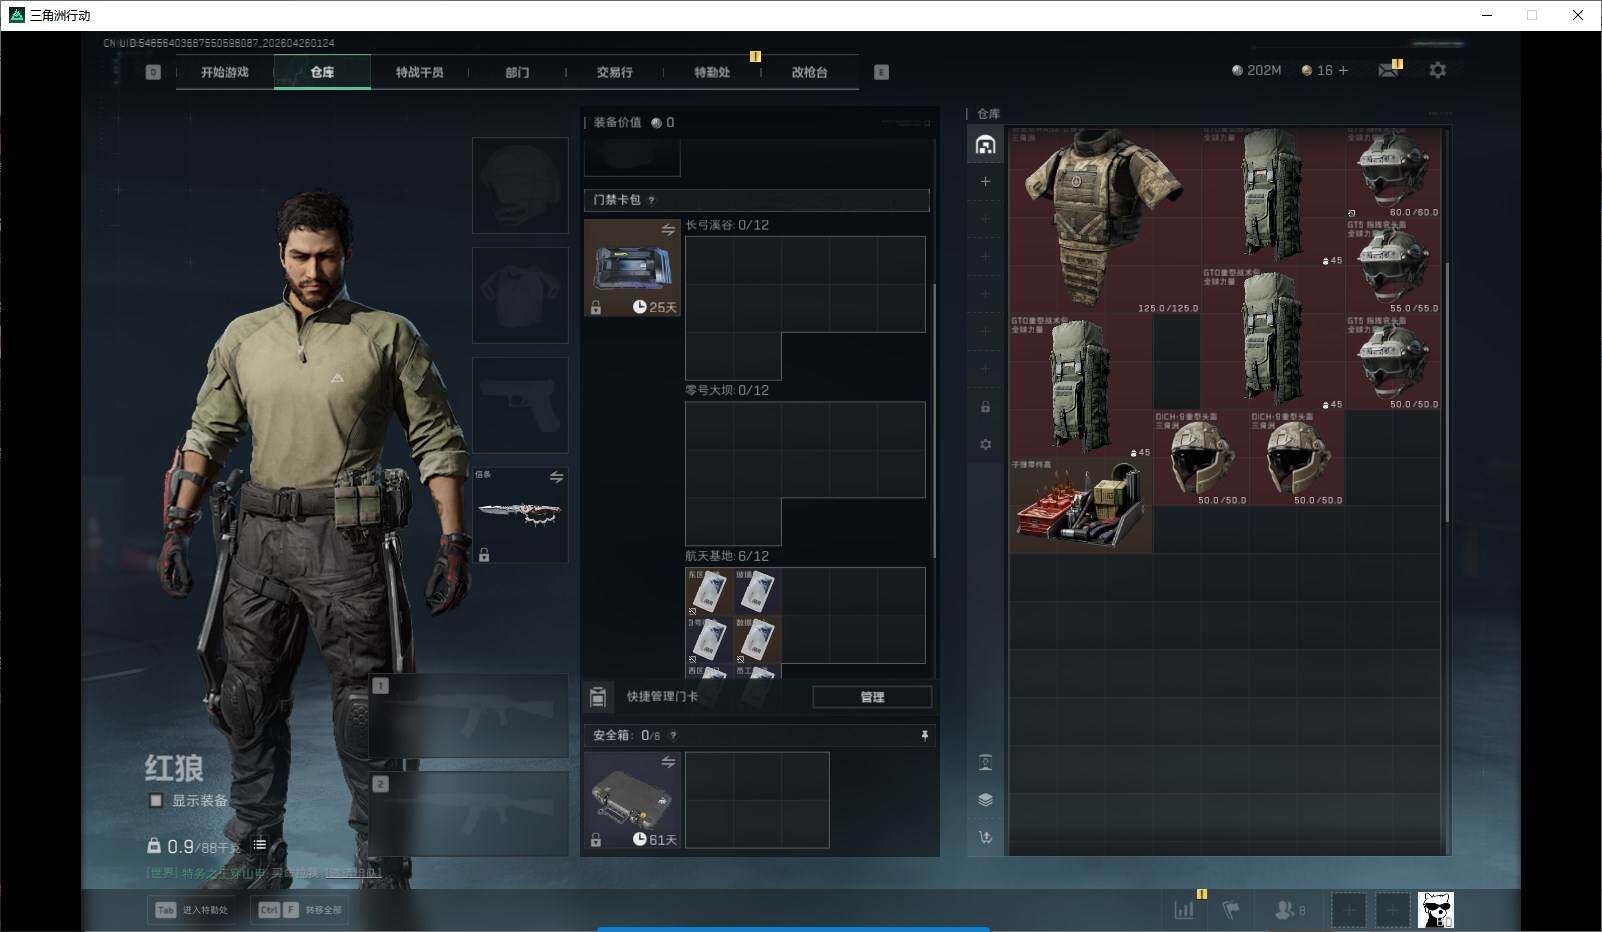1602x932 pixels.
Task: Click the 零号大坝 0/12 label
Action: pos(727,390)
